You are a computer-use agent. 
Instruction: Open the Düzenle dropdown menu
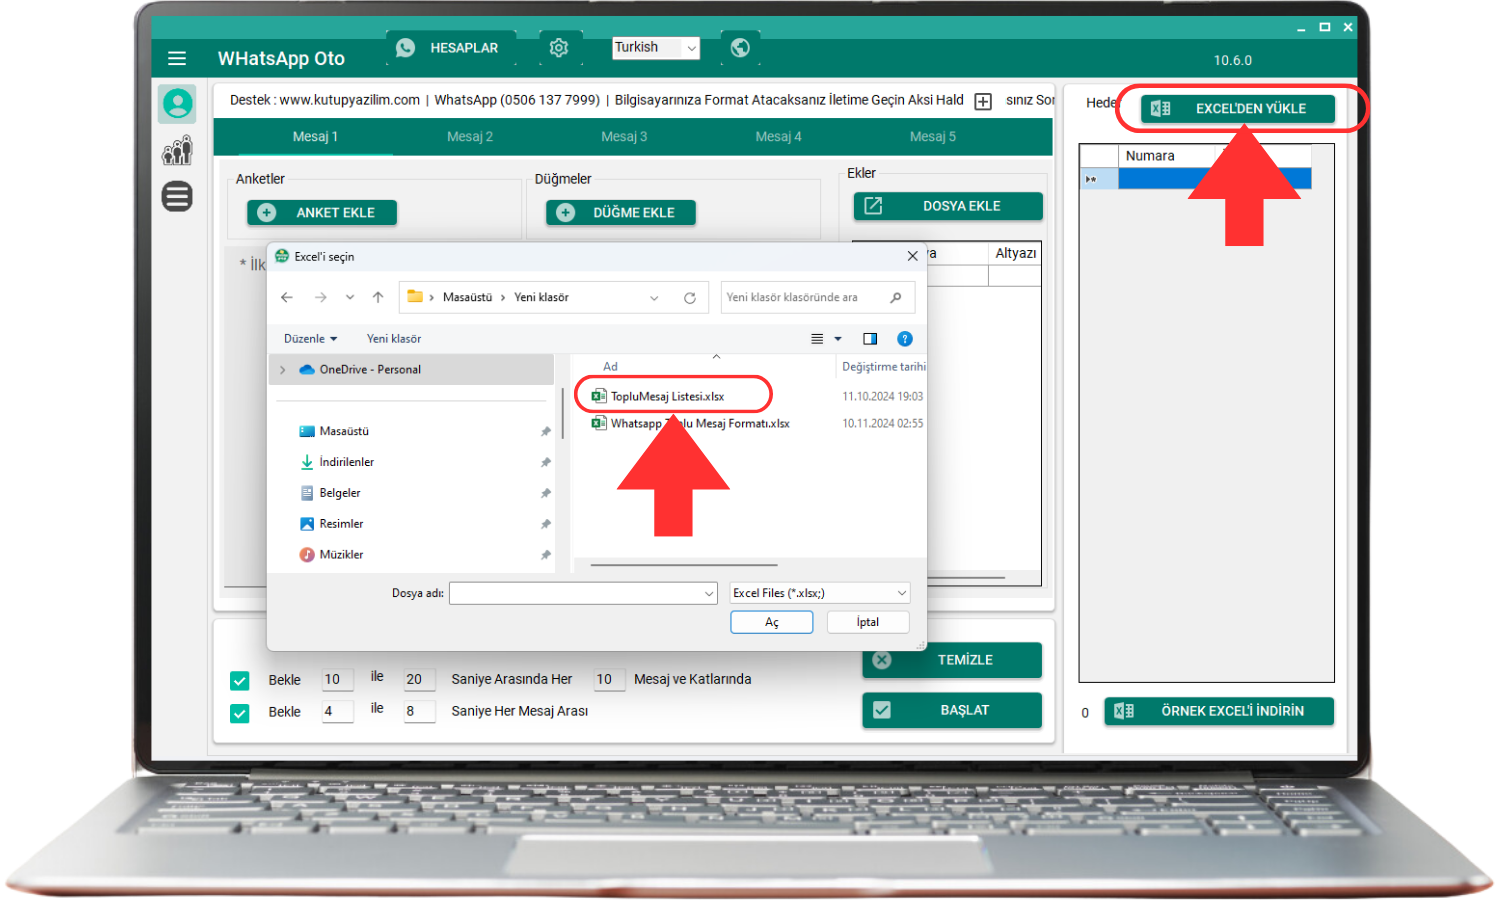click(311, 339)
